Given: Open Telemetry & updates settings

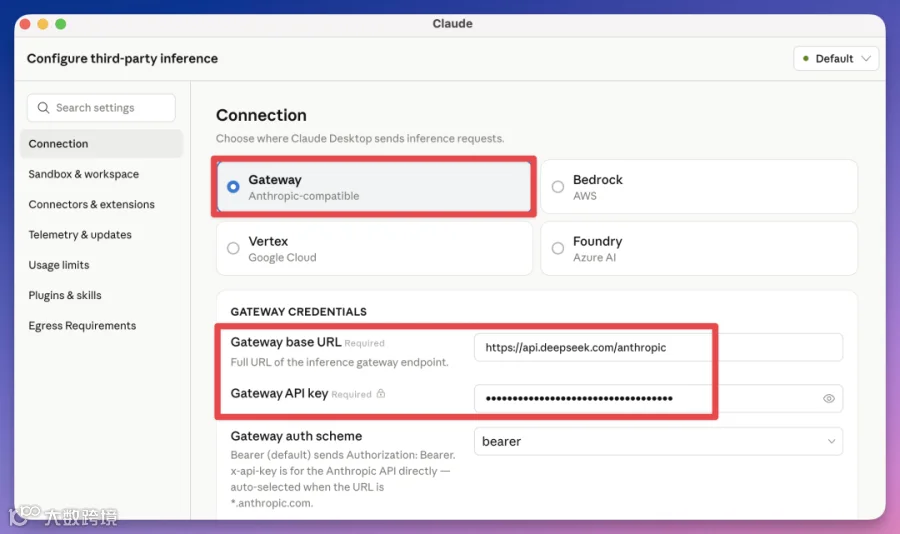Looking at the screenshot, I should [80, 235].
